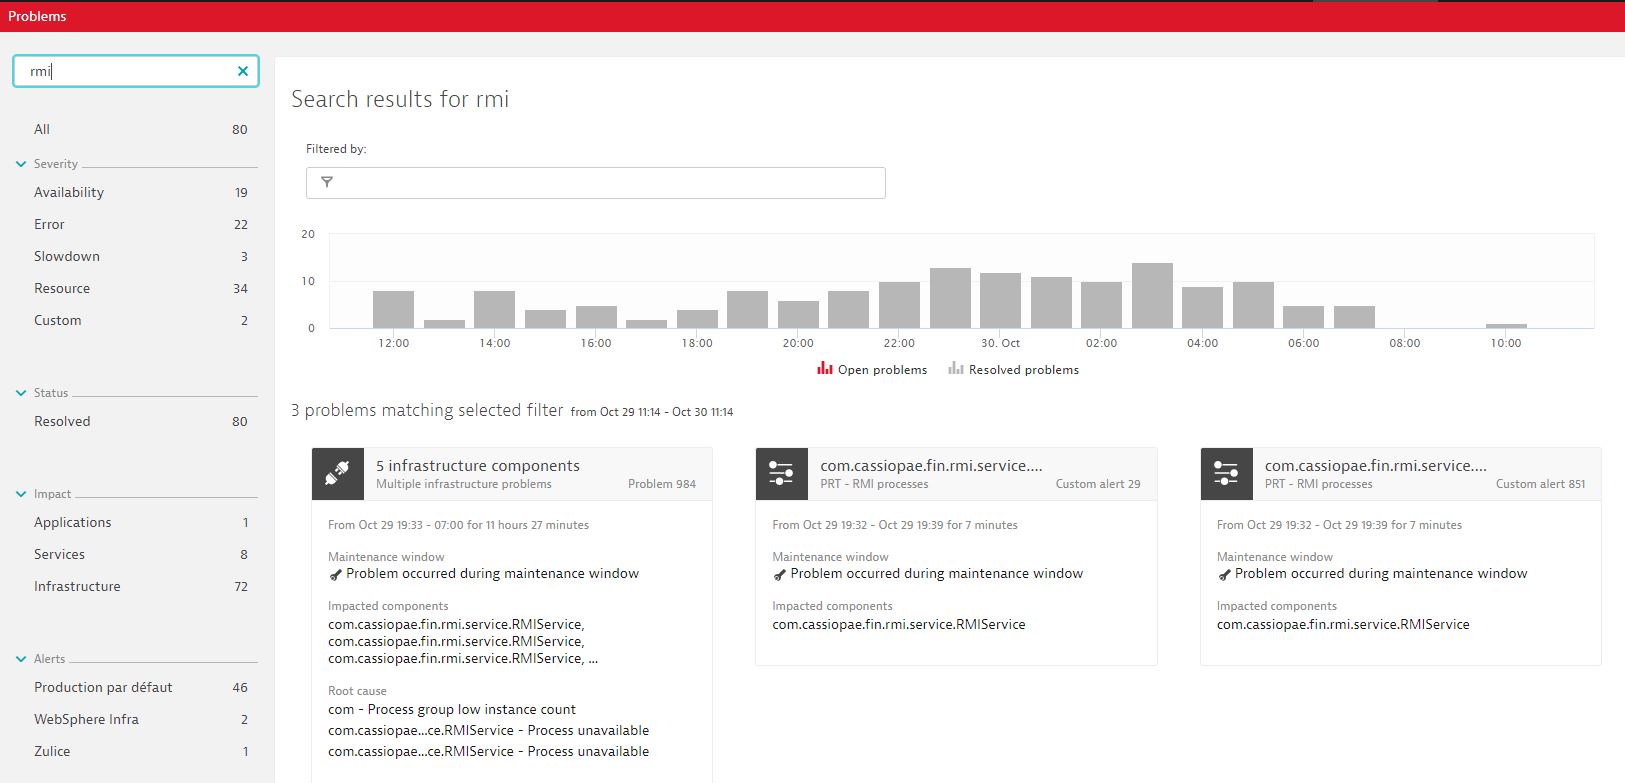Click maintenance wrench icon in Problem 984

[336, 575]
